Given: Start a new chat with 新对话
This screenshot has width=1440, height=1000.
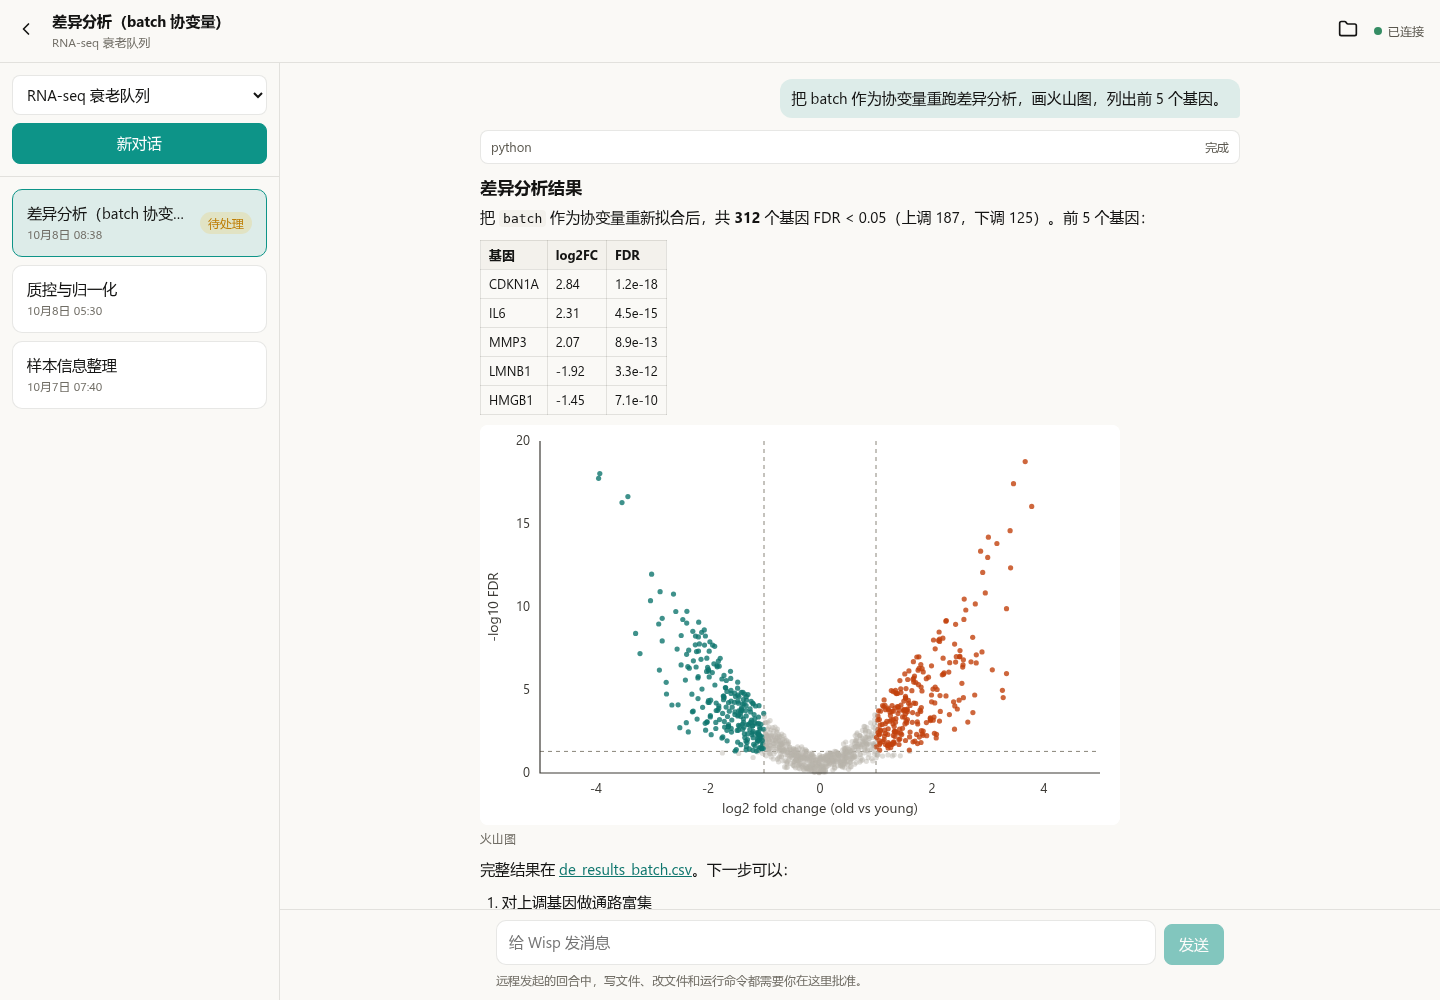Looking at the screenshot, I should (139, 143).
